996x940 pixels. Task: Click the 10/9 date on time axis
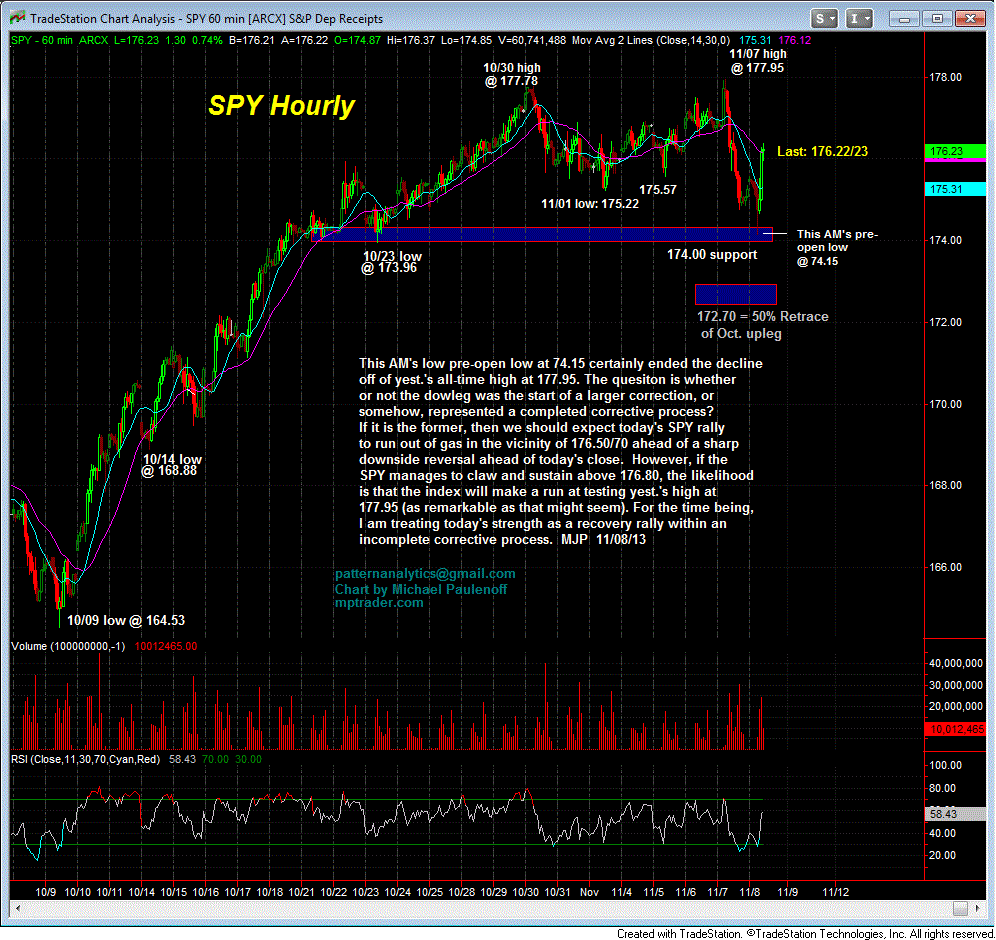tap(46, 892)
